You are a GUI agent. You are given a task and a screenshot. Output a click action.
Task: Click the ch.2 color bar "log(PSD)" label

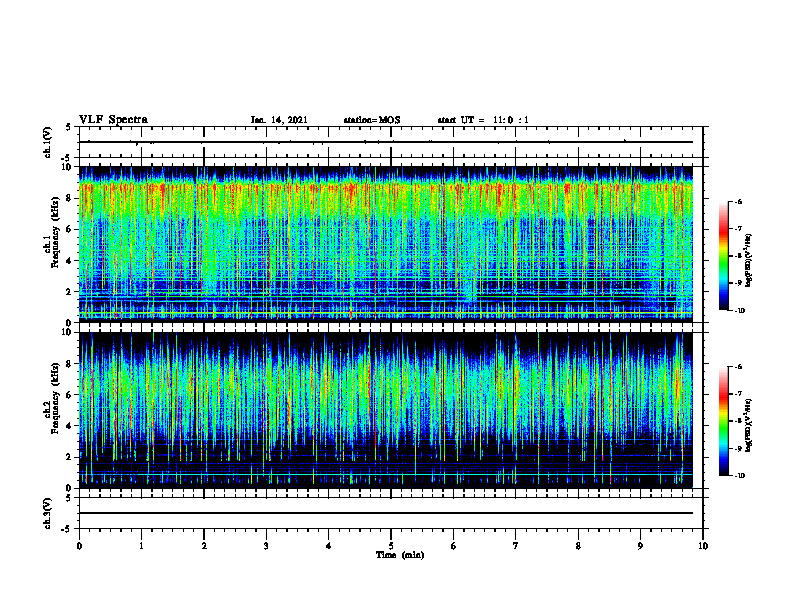[x=749, y=425]
